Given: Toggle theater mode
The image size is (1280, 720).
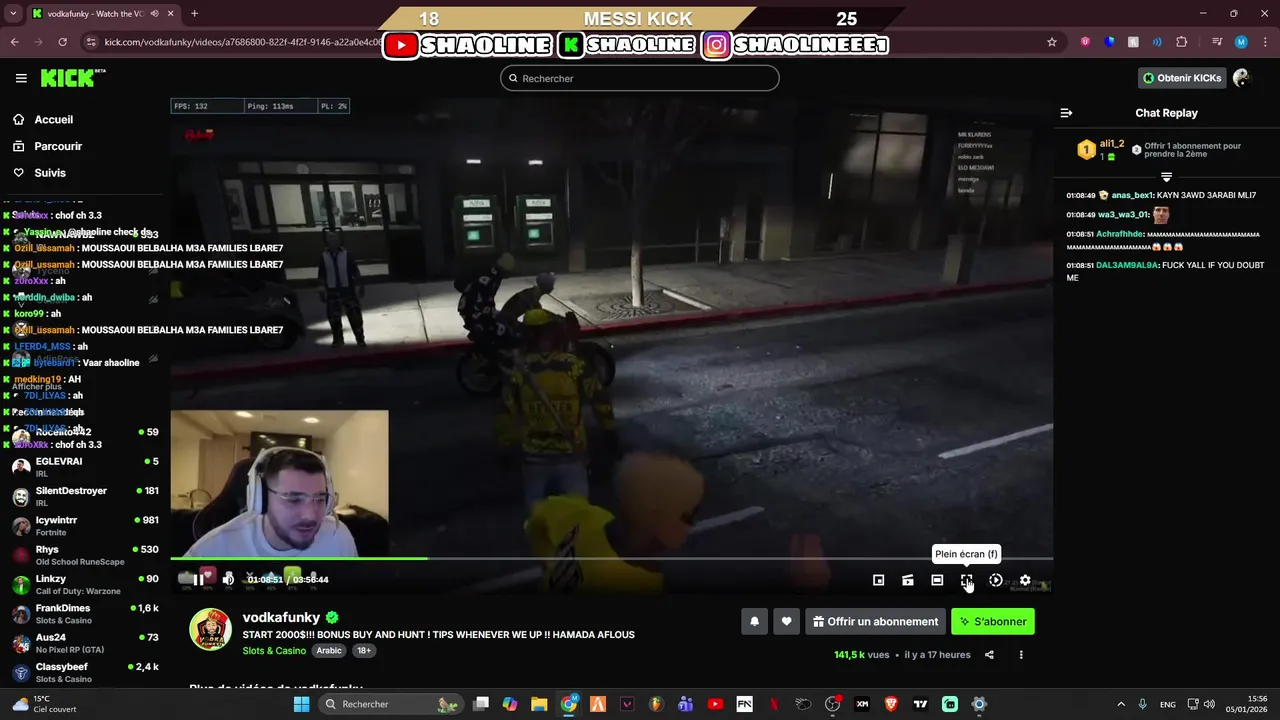Looking at the screenshot, I should (x=937, y=580).
